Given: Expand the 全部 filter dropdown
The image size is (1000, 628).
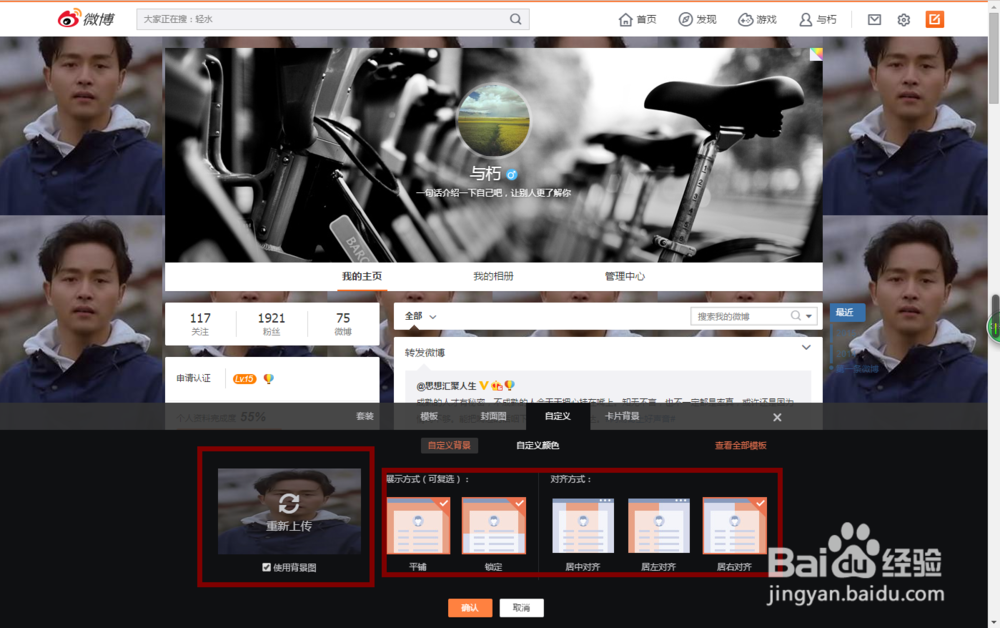Looking at the screenshot, I should (x=420, y=316).
